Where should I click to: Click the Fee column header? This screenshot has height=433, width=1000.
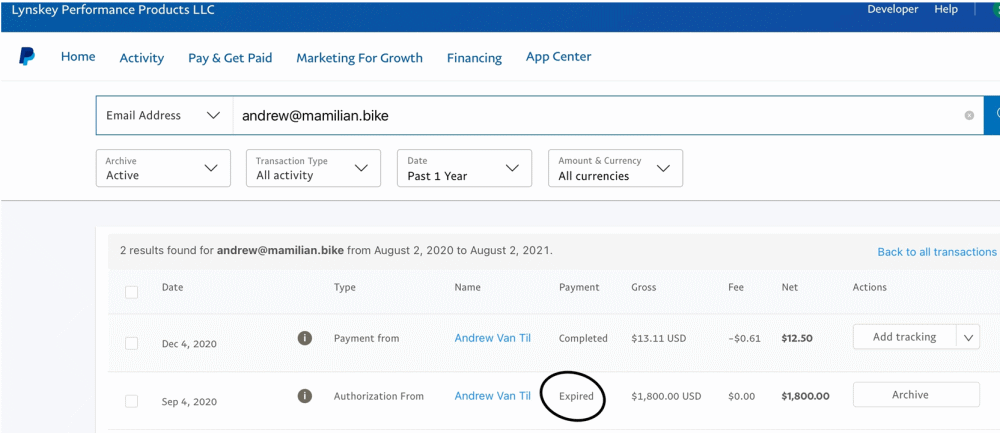point(736,288)
